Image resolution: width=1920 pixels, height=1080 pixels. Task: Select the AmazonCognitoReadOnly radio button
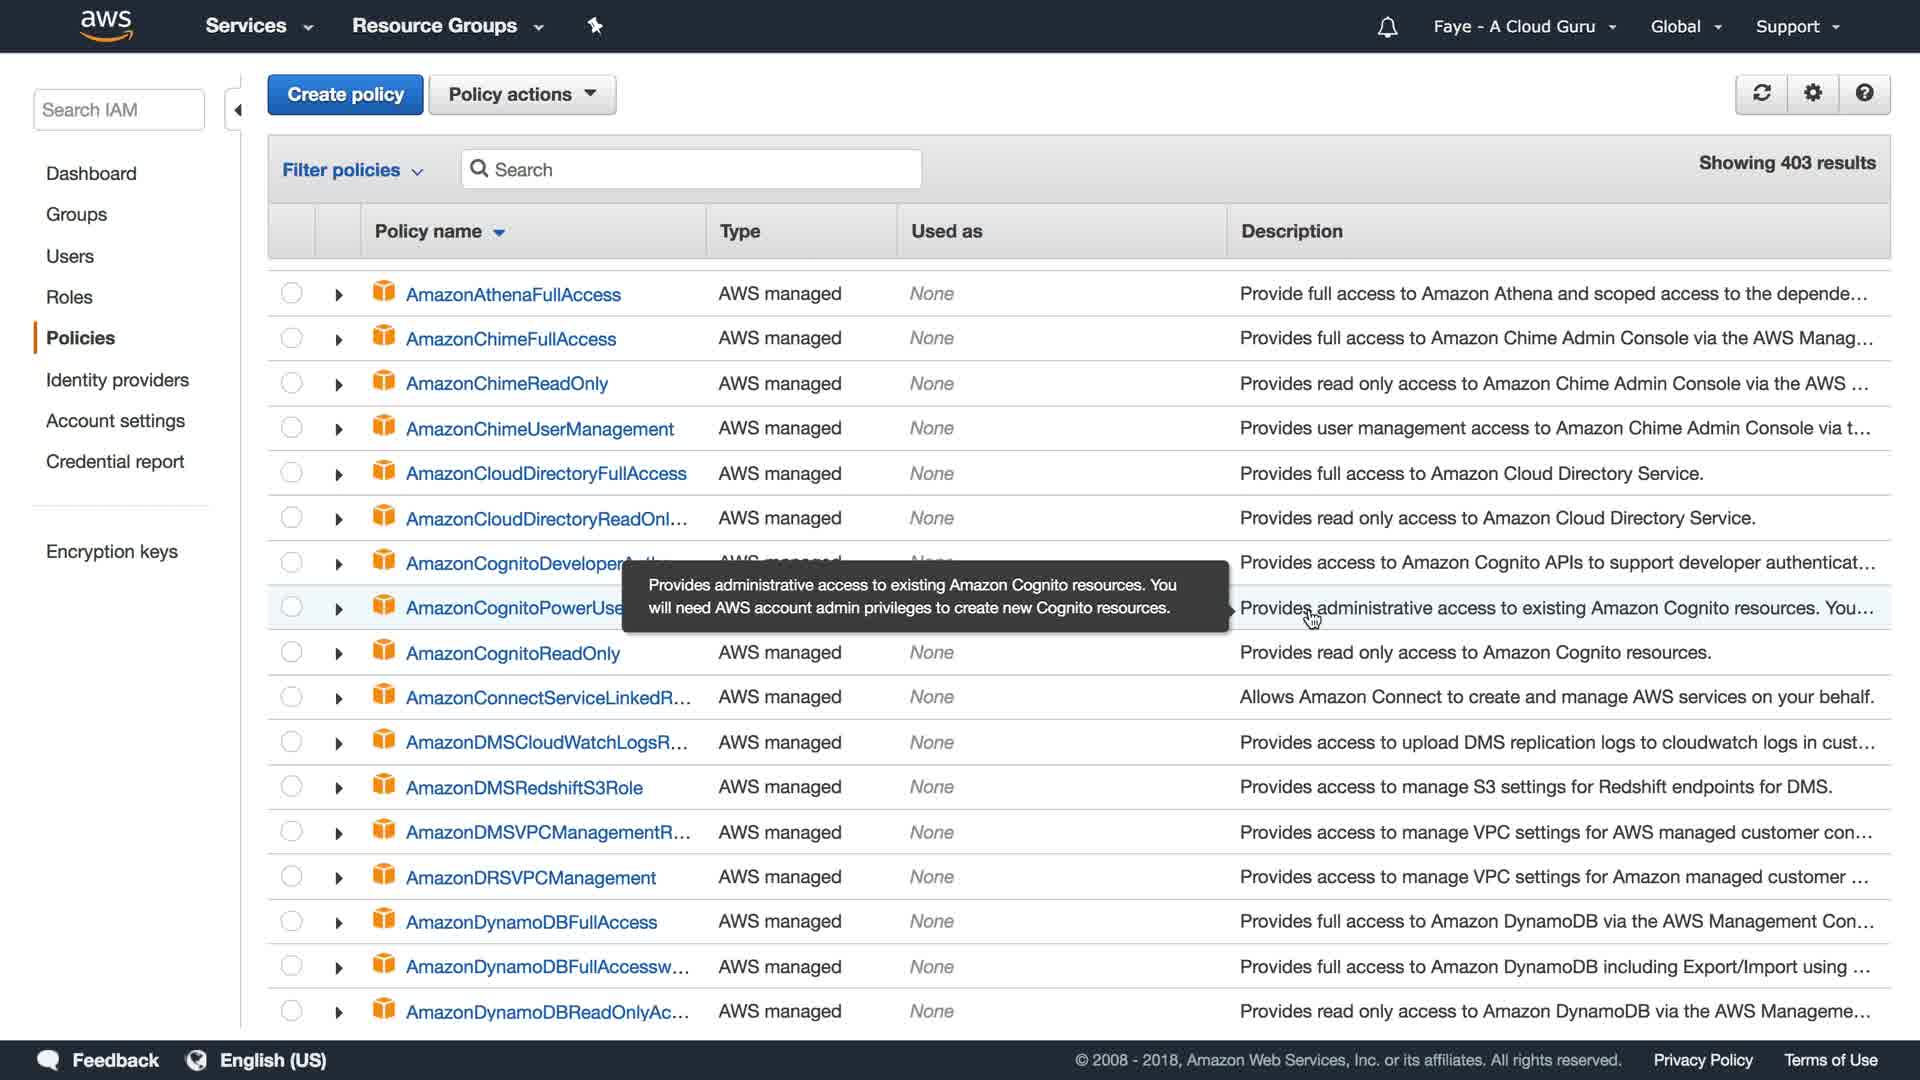291,652
